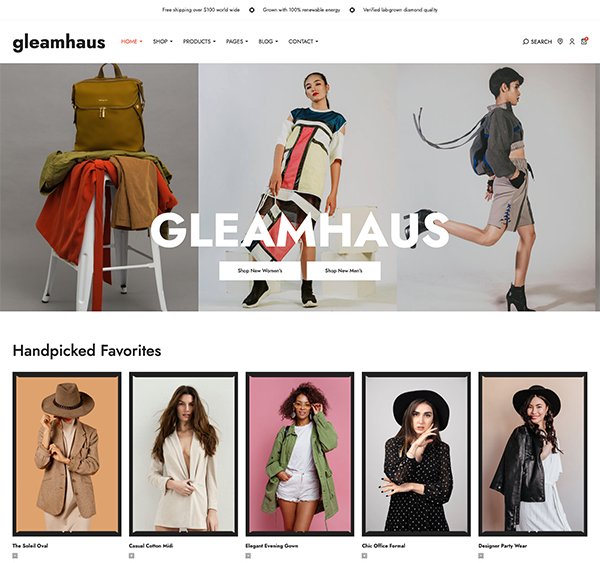Open the Blog menu item
600x563 pixels.
(268, 41)
